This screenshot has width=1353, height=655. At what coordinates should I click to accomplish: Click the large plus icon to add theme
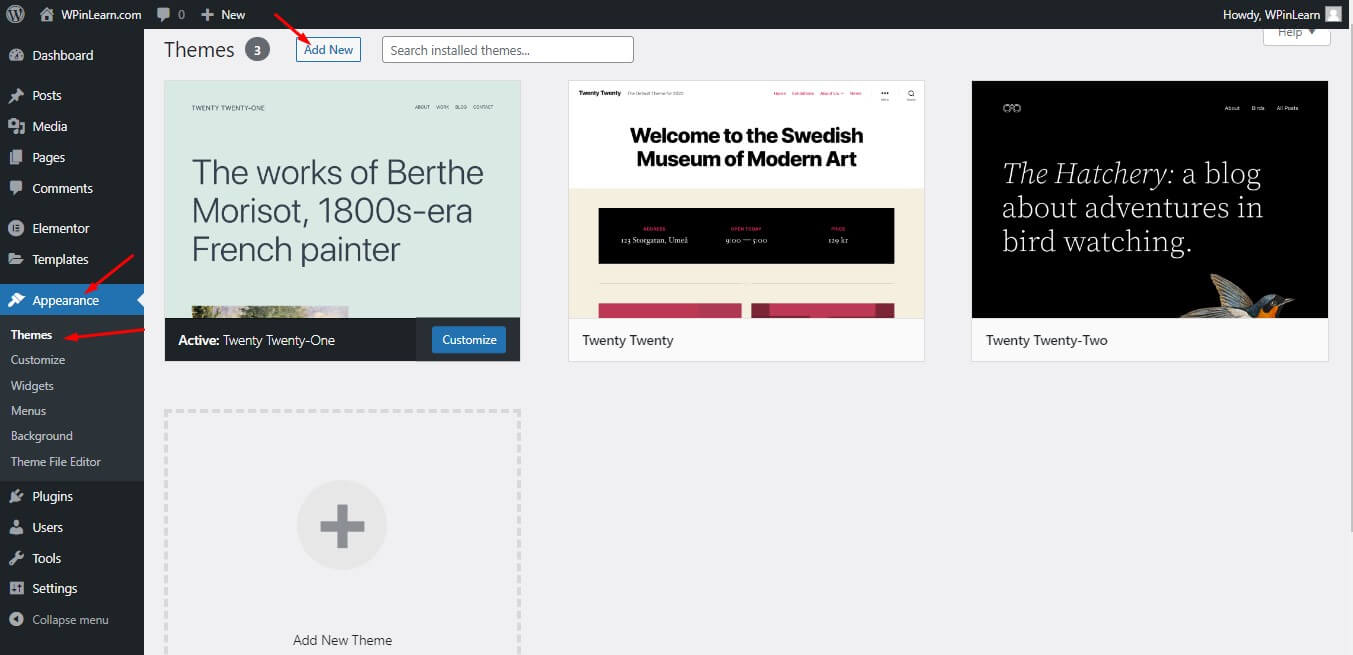342,526
